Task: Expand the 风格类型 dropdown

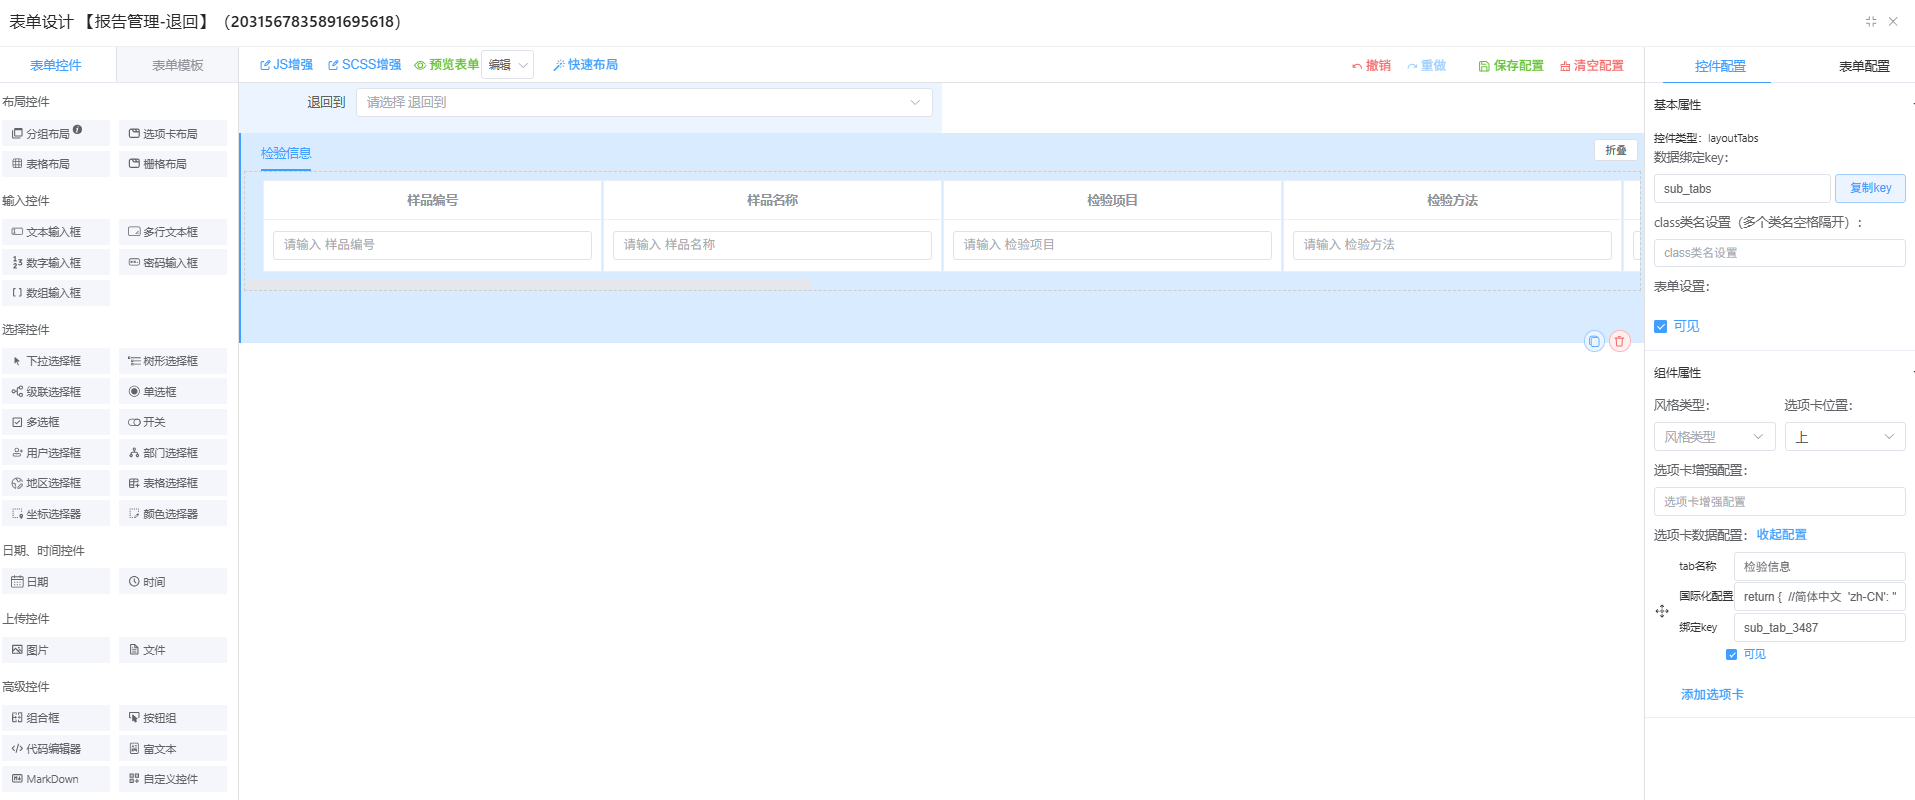Action: [x=1714, y=437]
